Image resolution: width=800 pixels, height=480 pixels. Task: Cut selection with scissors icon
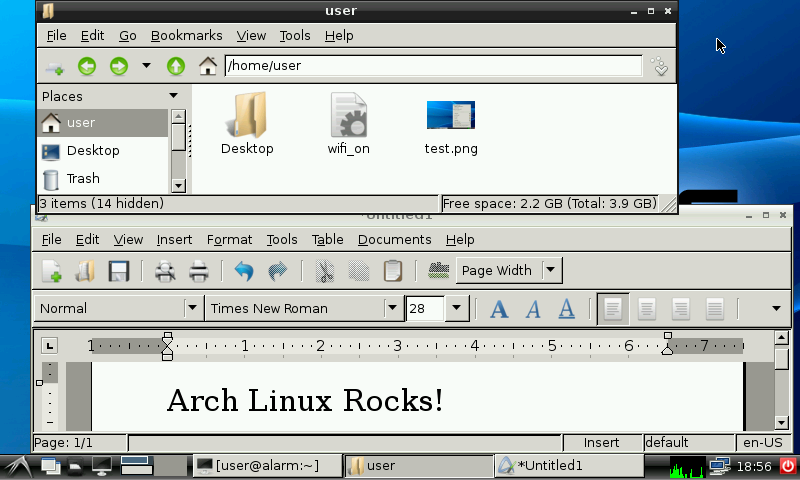pos(324,271)
